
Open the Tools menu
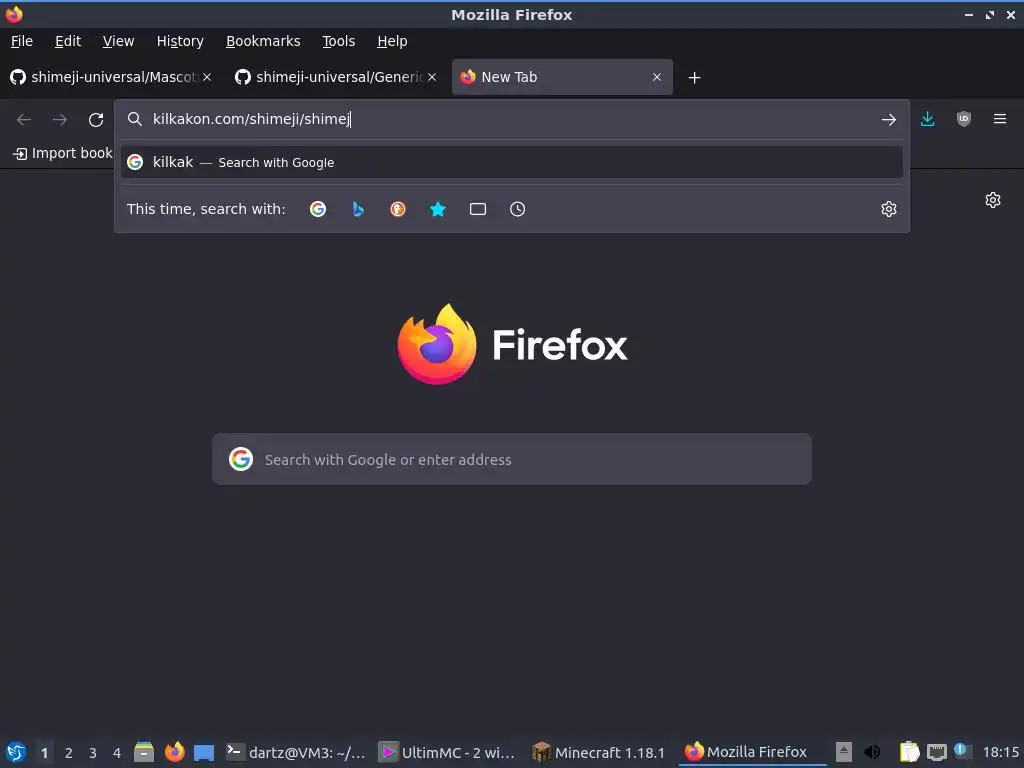point(338,41)
